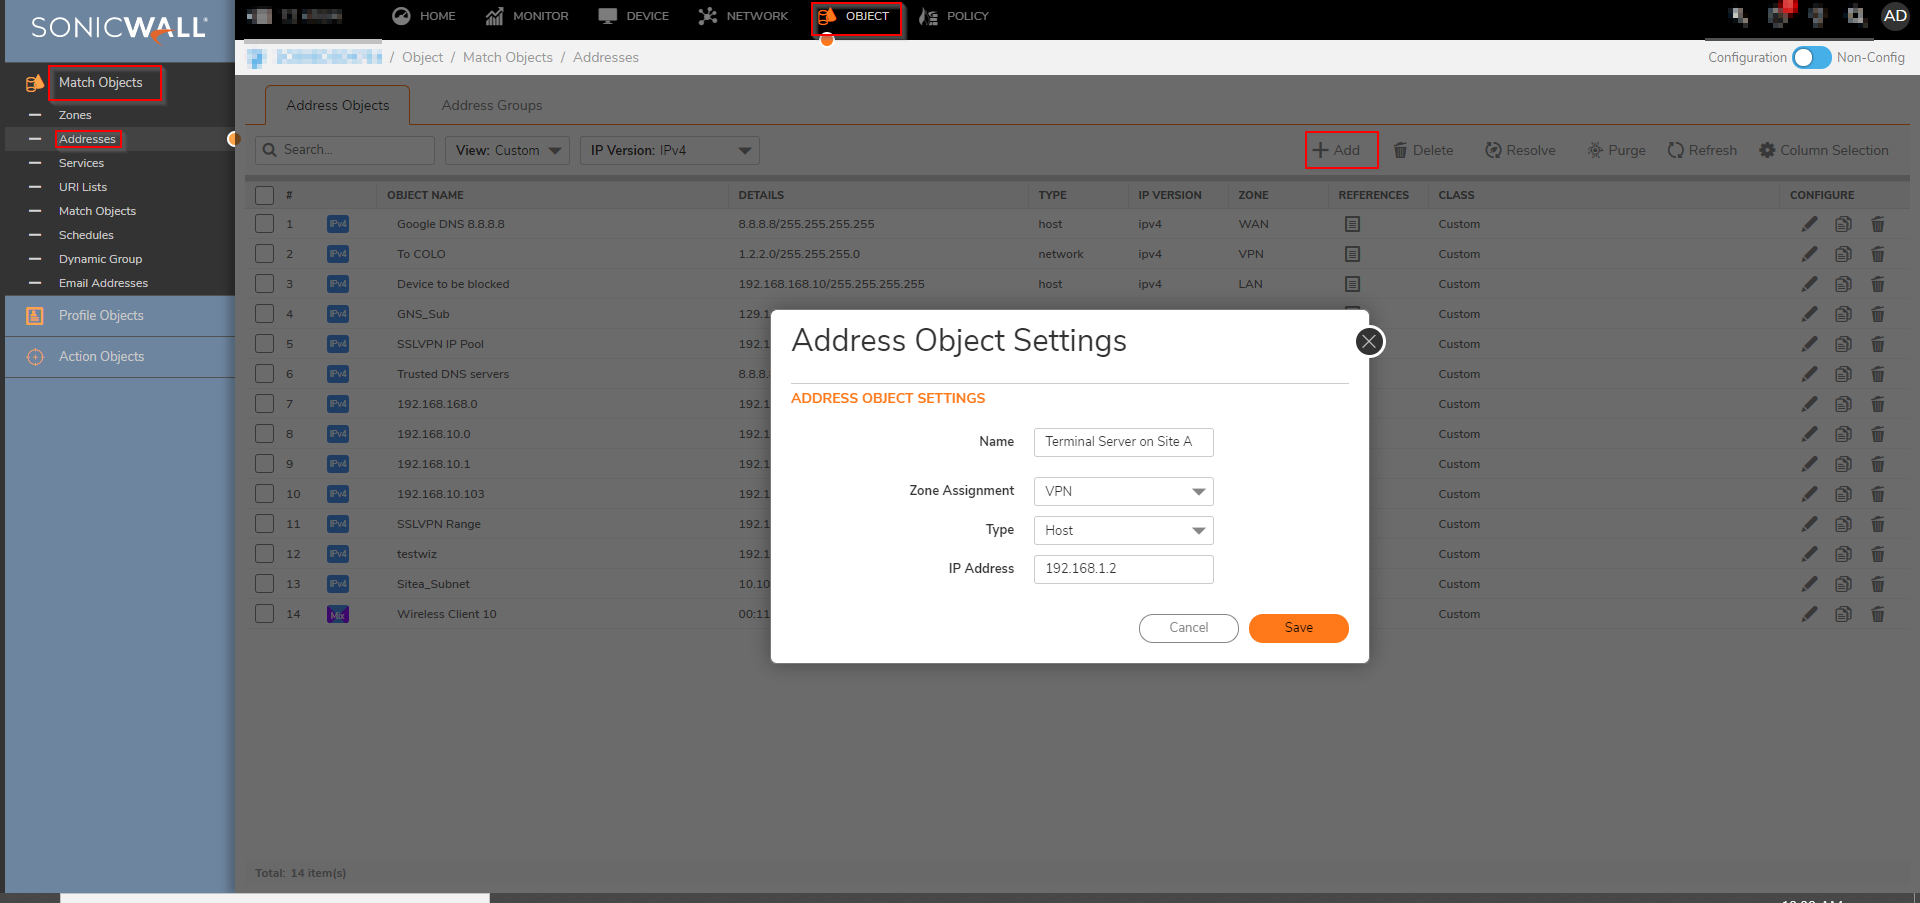The width and height of the screenshot is (1920, 903).
Task: Click the Refresh toolbar icon
Action: click(1676, 150)
